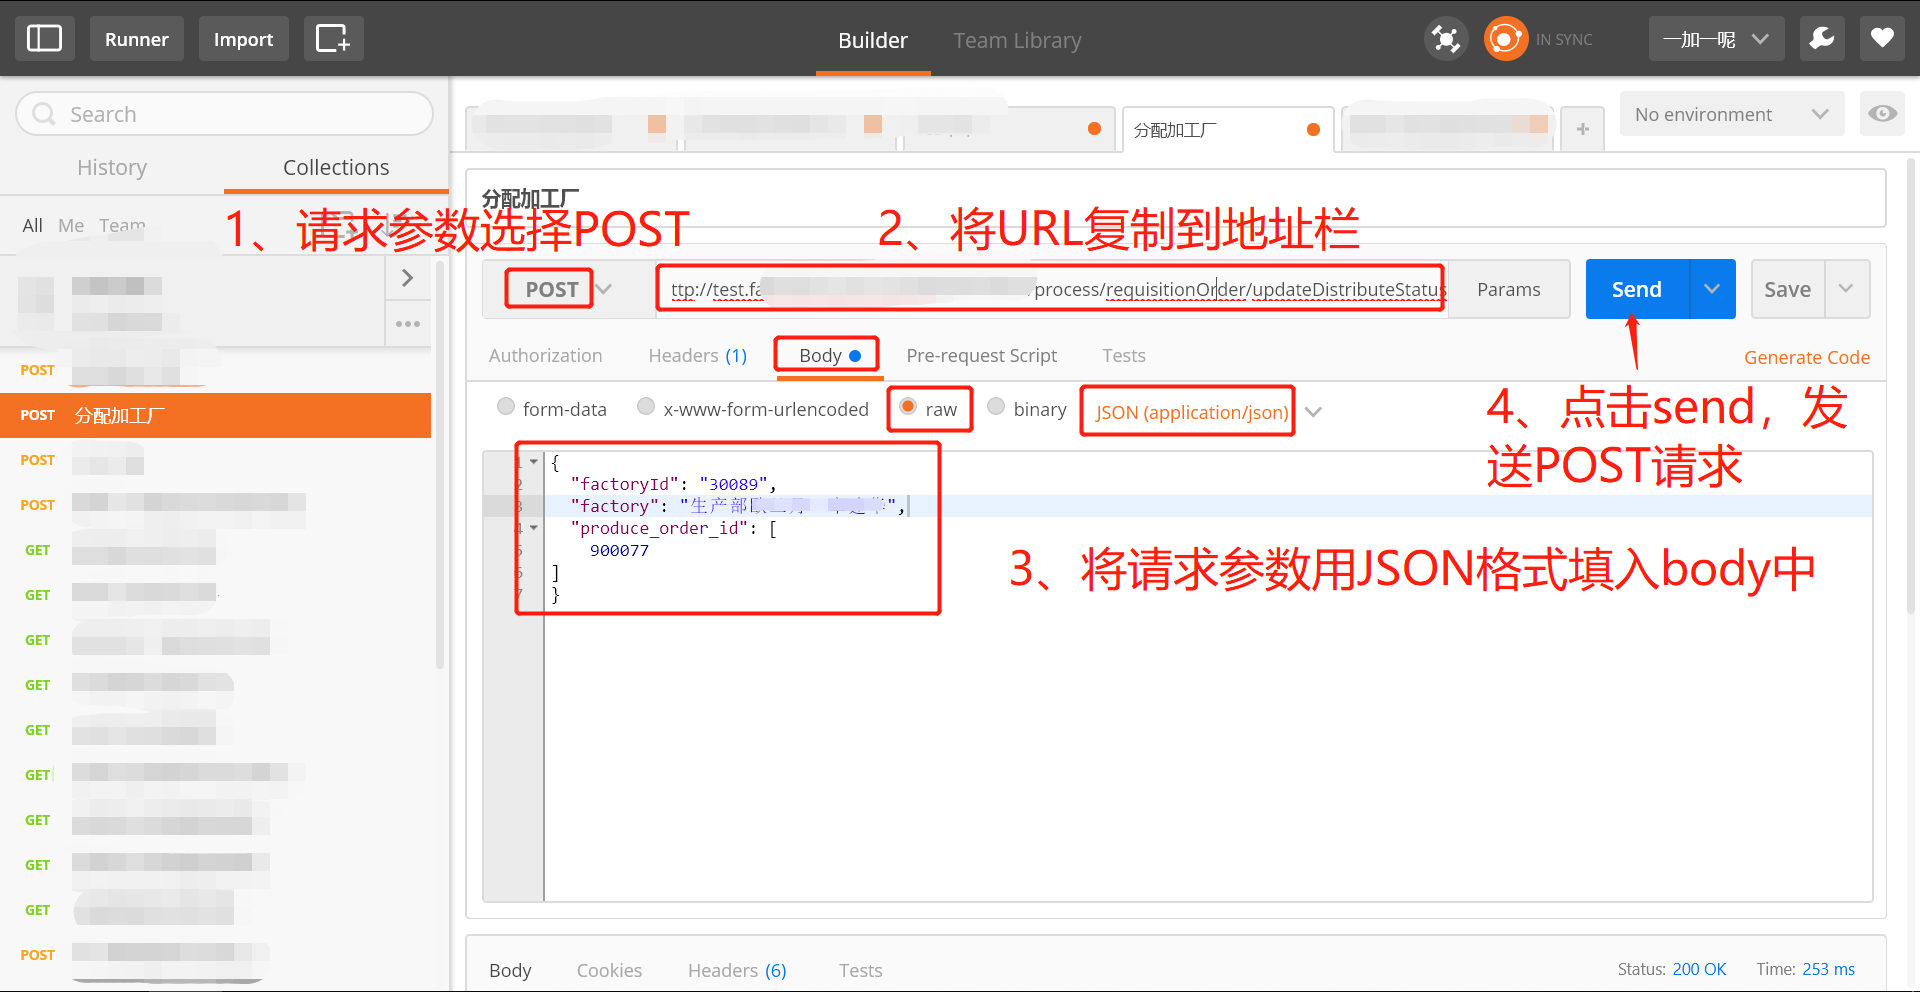Open request Tests tab

coord(1124,355)
